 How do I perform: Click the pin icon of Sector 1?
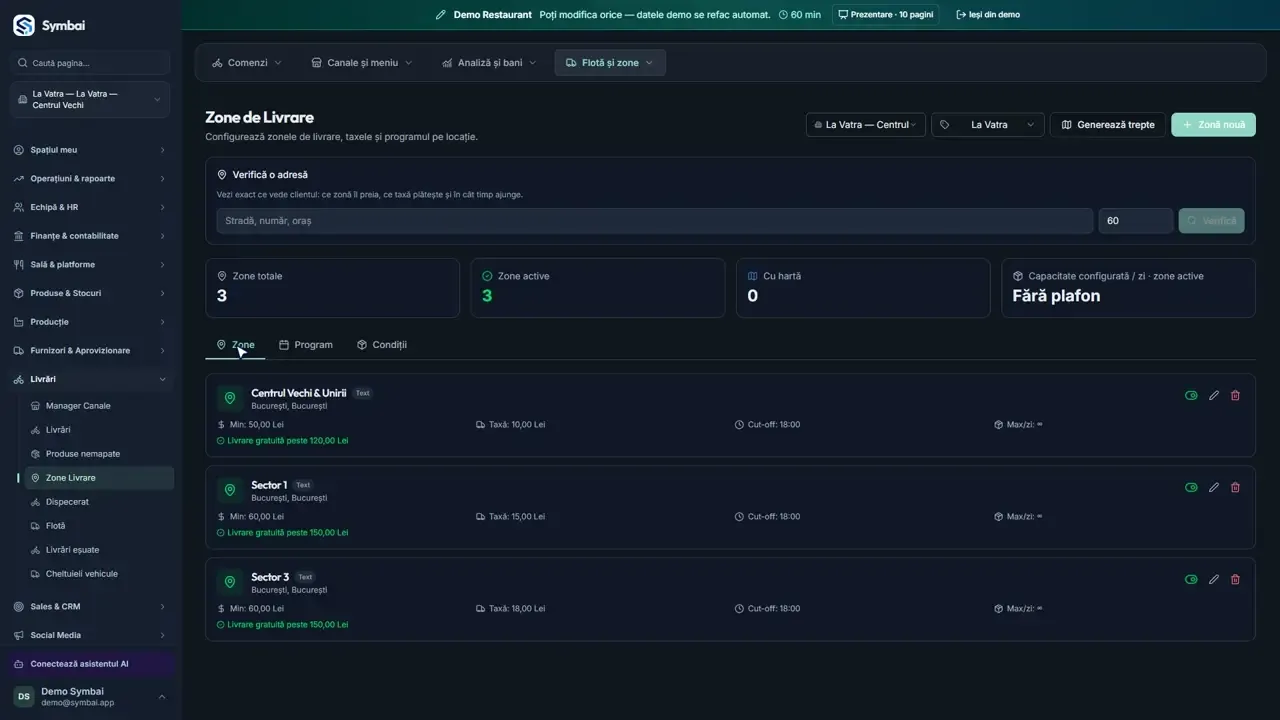click(230, 490)
